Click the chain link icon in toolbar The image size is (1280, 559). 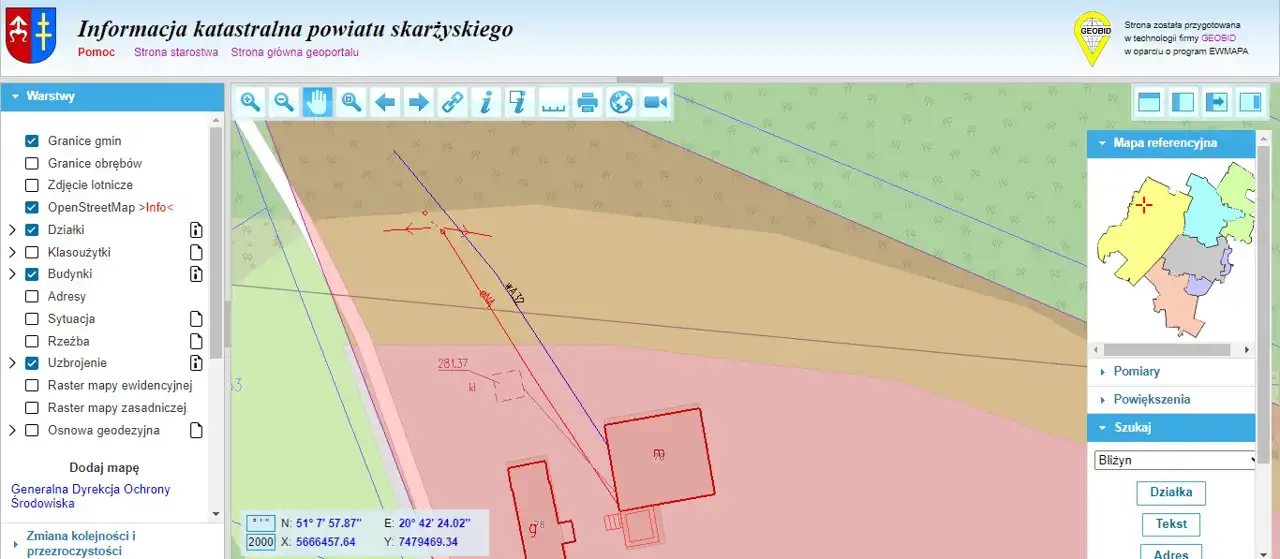453,102
